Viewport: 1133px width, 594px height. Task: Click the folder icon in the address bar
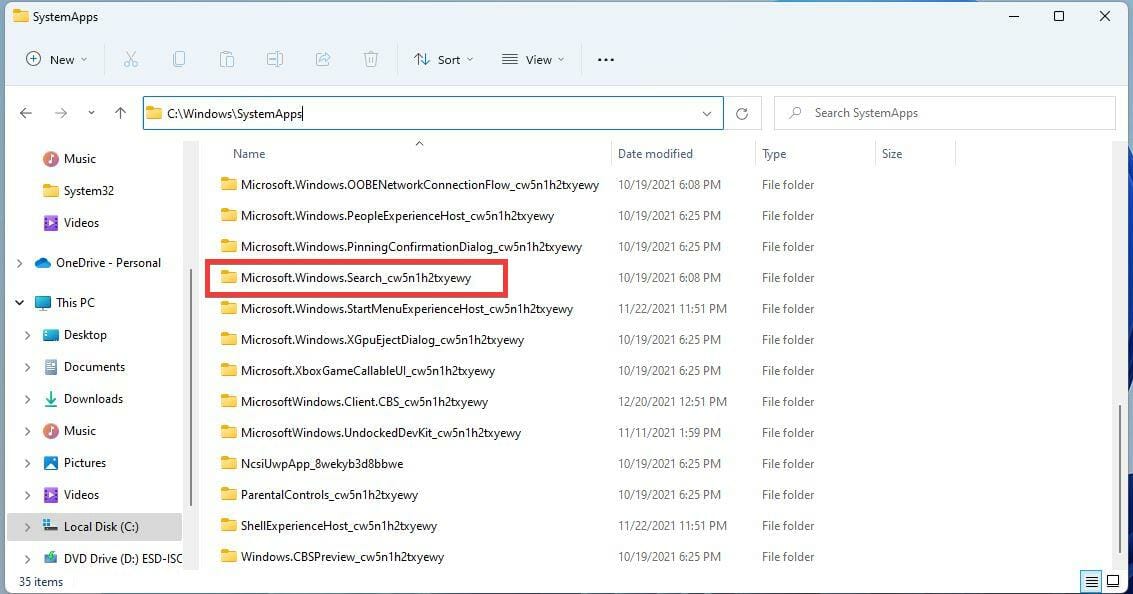pyautogui.click(x=154, y=113)
